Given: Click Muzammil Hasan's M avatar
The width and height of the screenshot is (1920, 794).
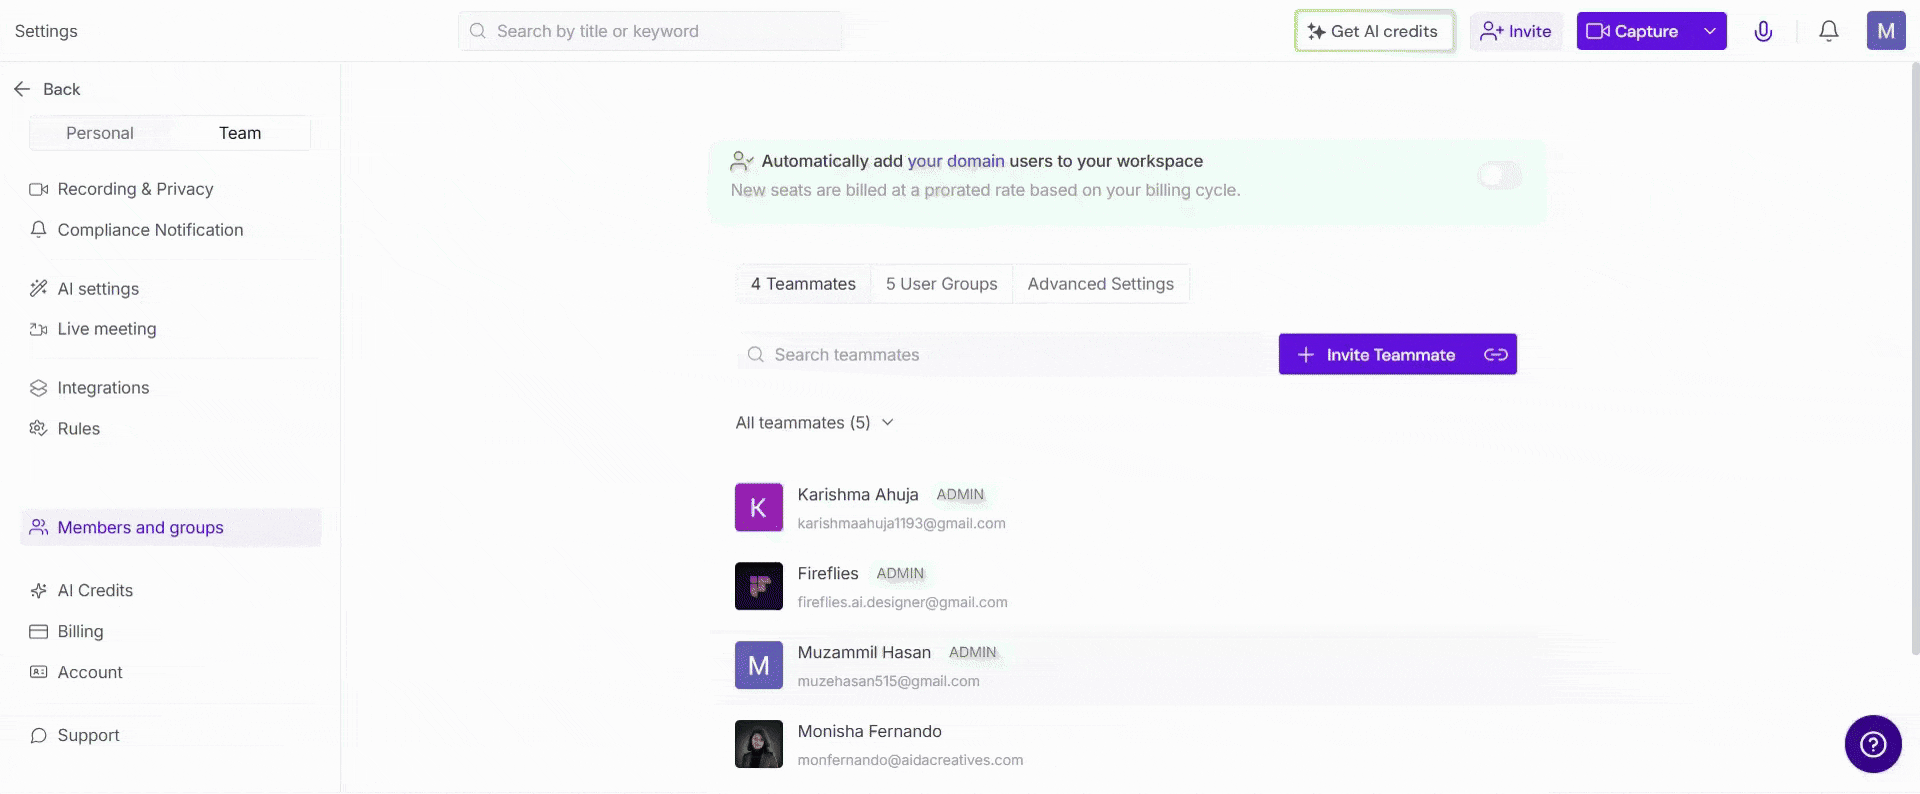Looking at the screenshot, I should point(759,665).
